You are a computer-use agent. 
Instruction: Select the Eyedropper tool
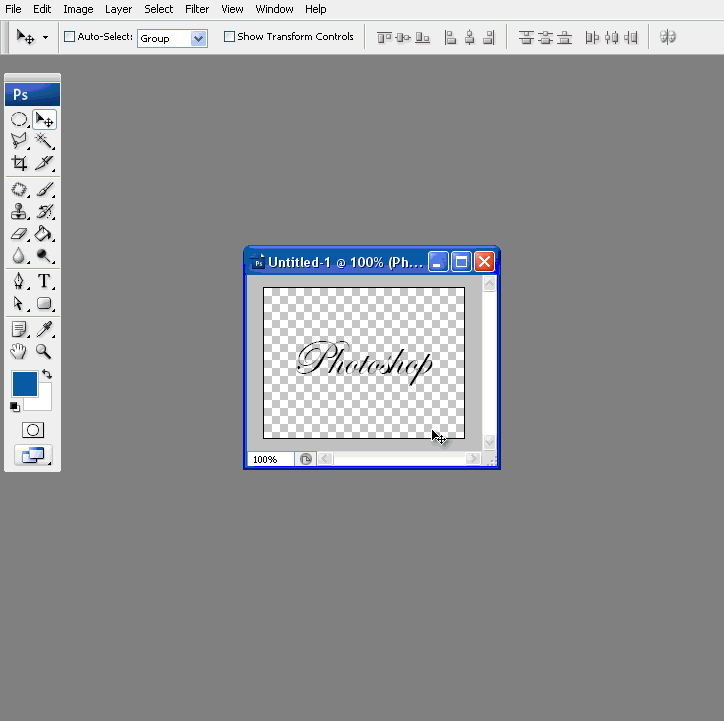point(44,329)
